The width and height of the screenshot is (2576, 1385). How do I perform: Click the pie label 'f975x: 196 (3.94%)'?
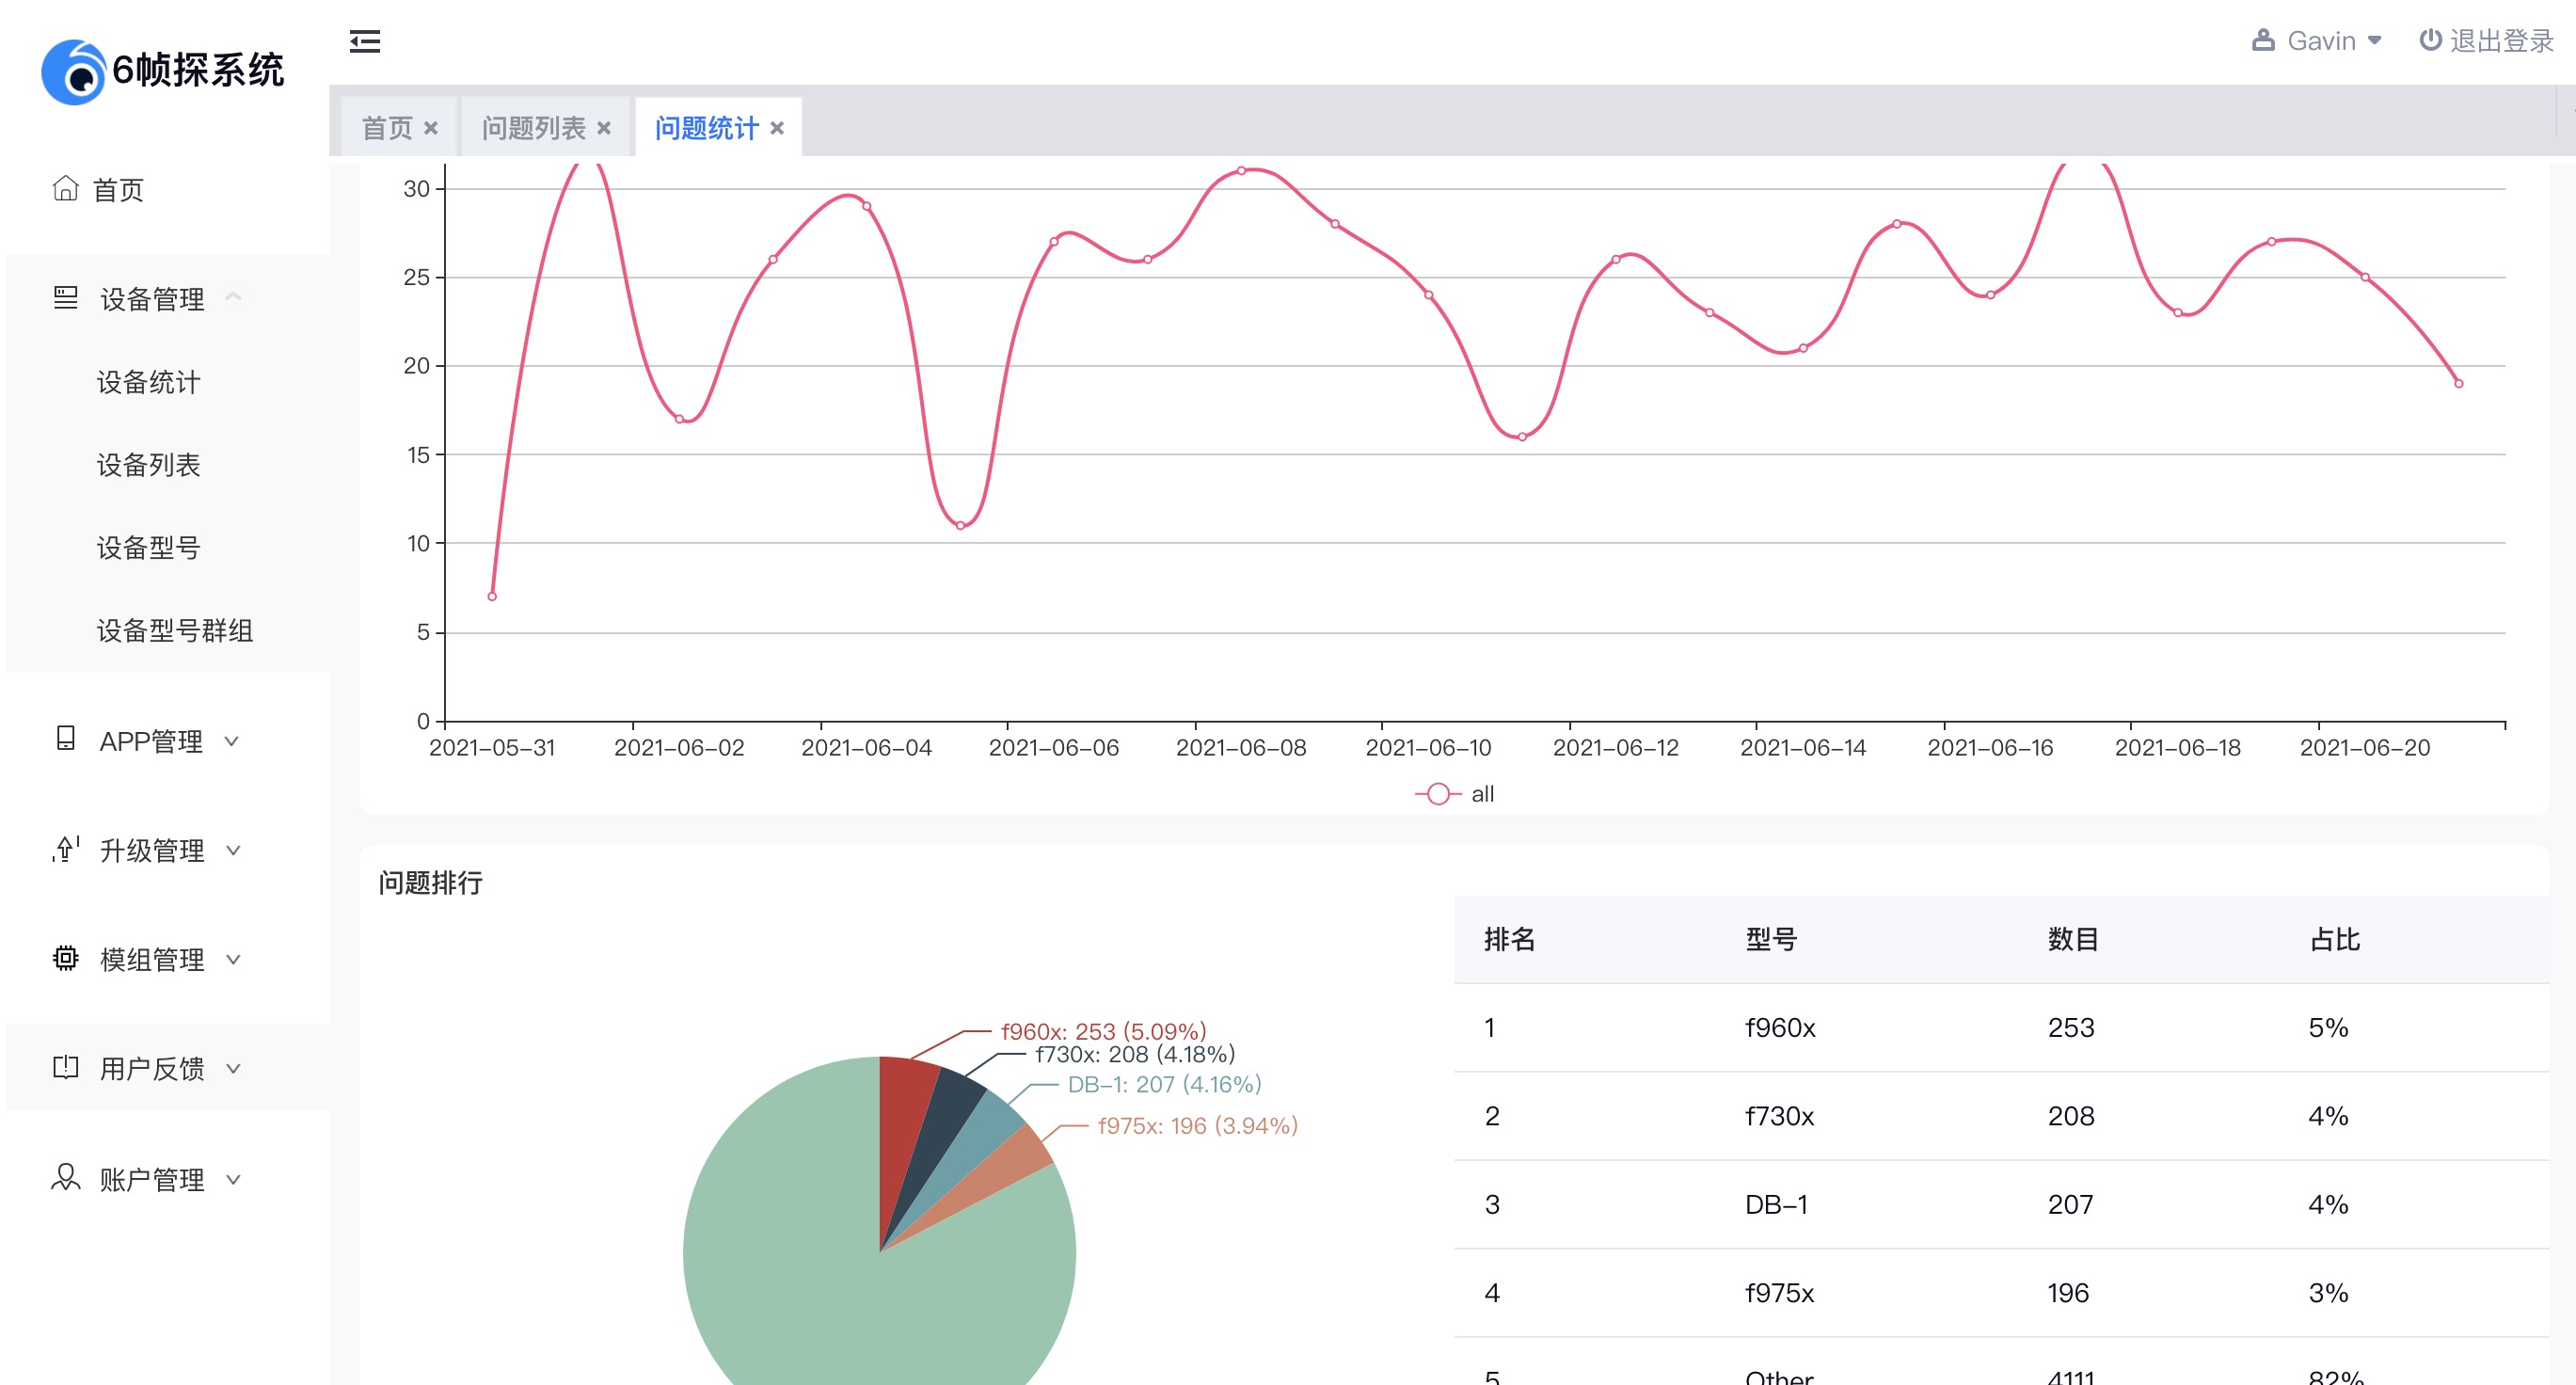point(1197,1125)
